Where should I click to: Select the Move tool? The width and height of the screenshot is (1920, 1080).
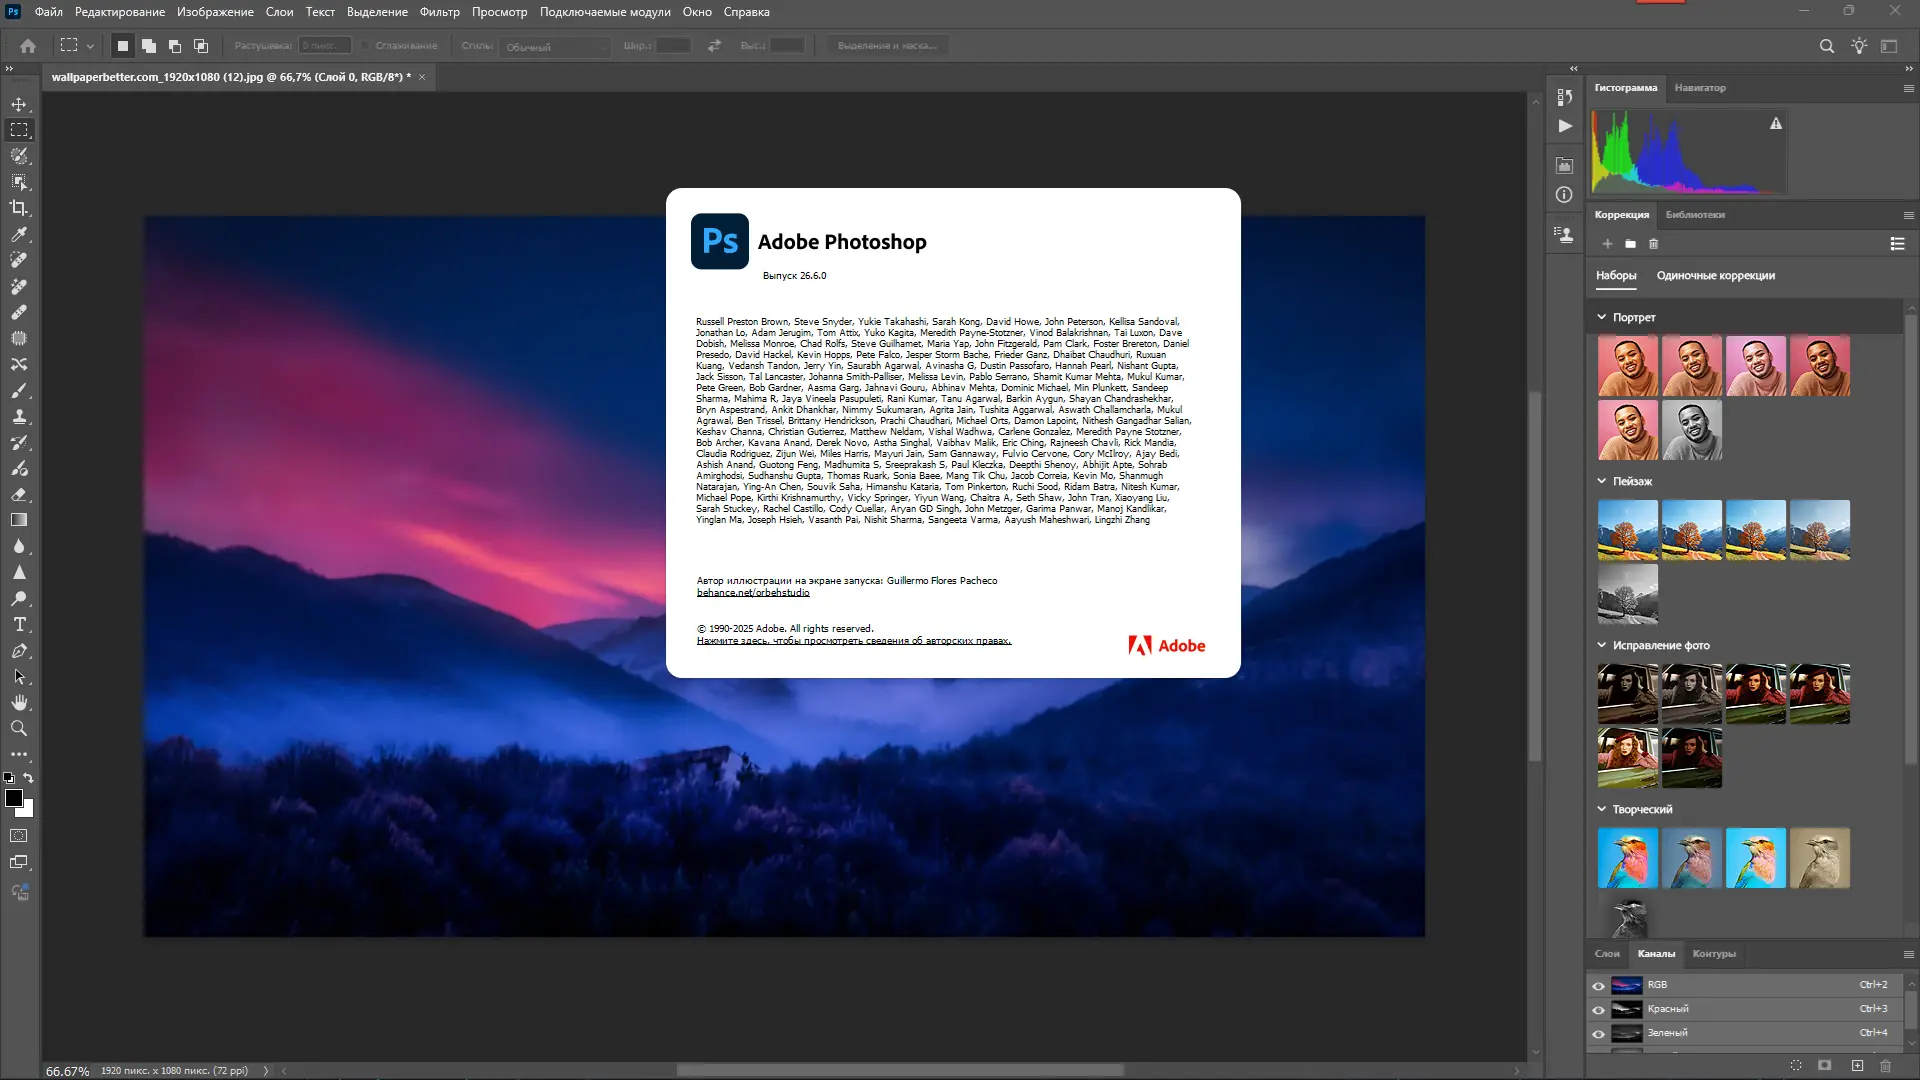[x=19, y=104]
